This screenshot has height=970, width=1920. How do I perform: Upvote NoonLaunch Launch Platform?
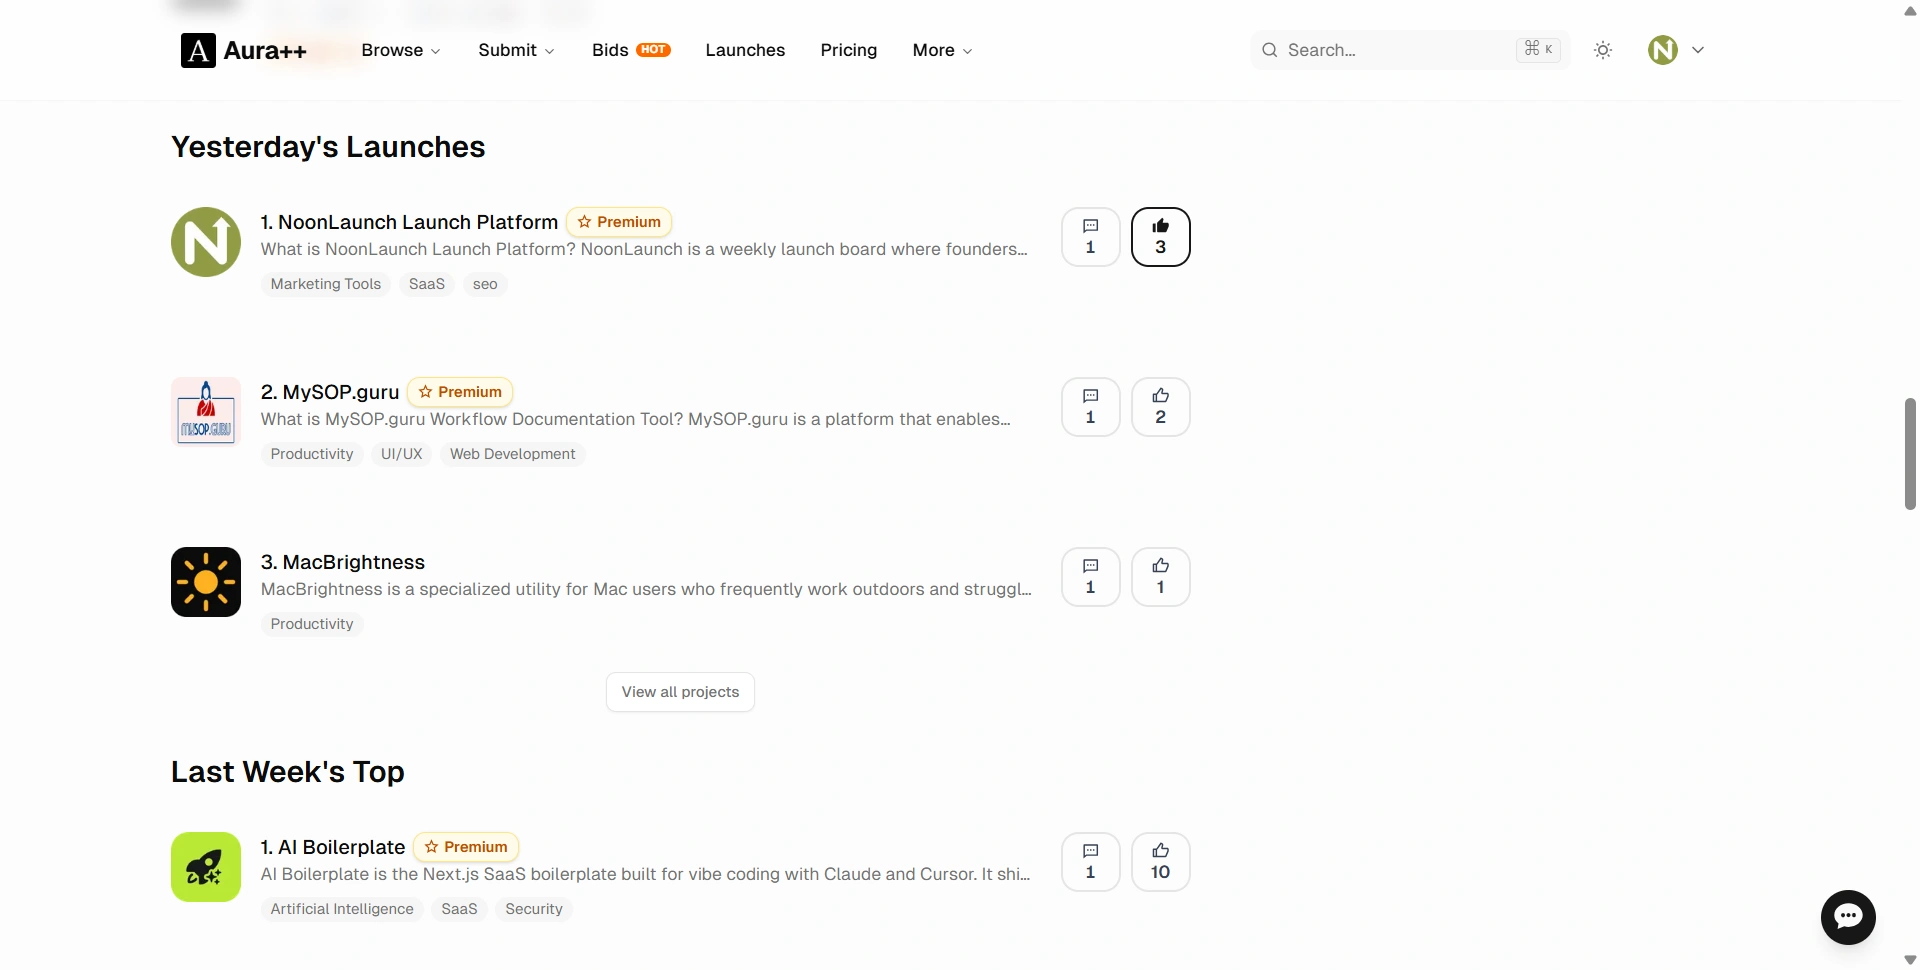coord(1160,237)
